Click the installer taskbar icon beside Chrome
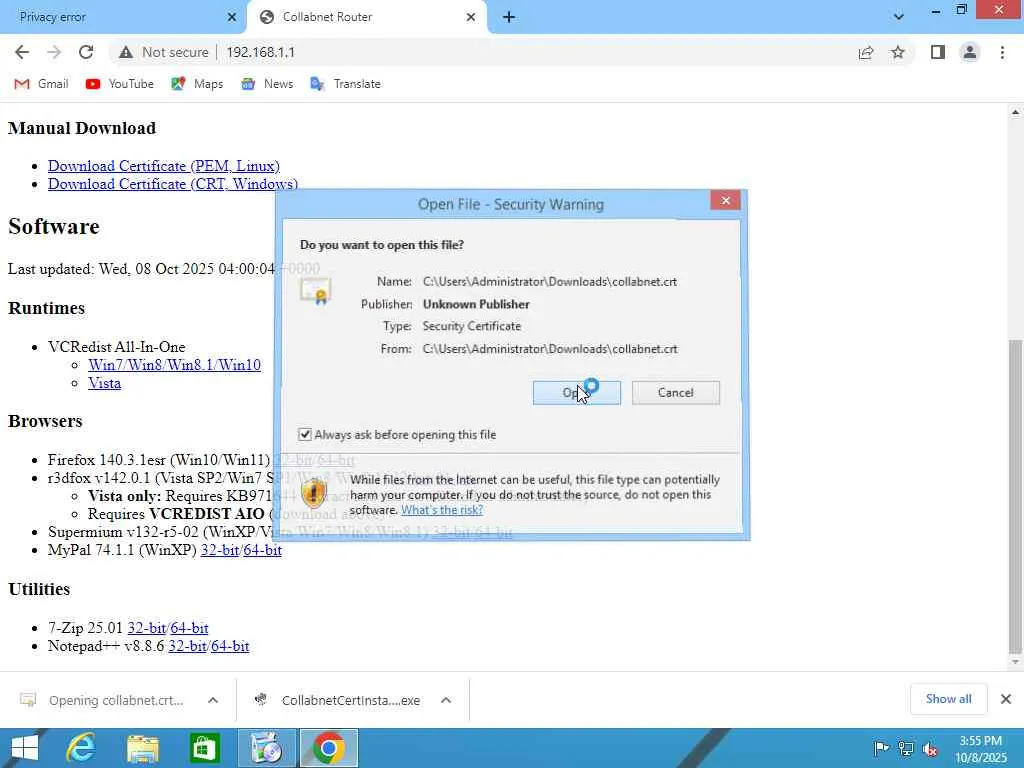The width and height of the screenshot is (1024, 768). point(266,748)
